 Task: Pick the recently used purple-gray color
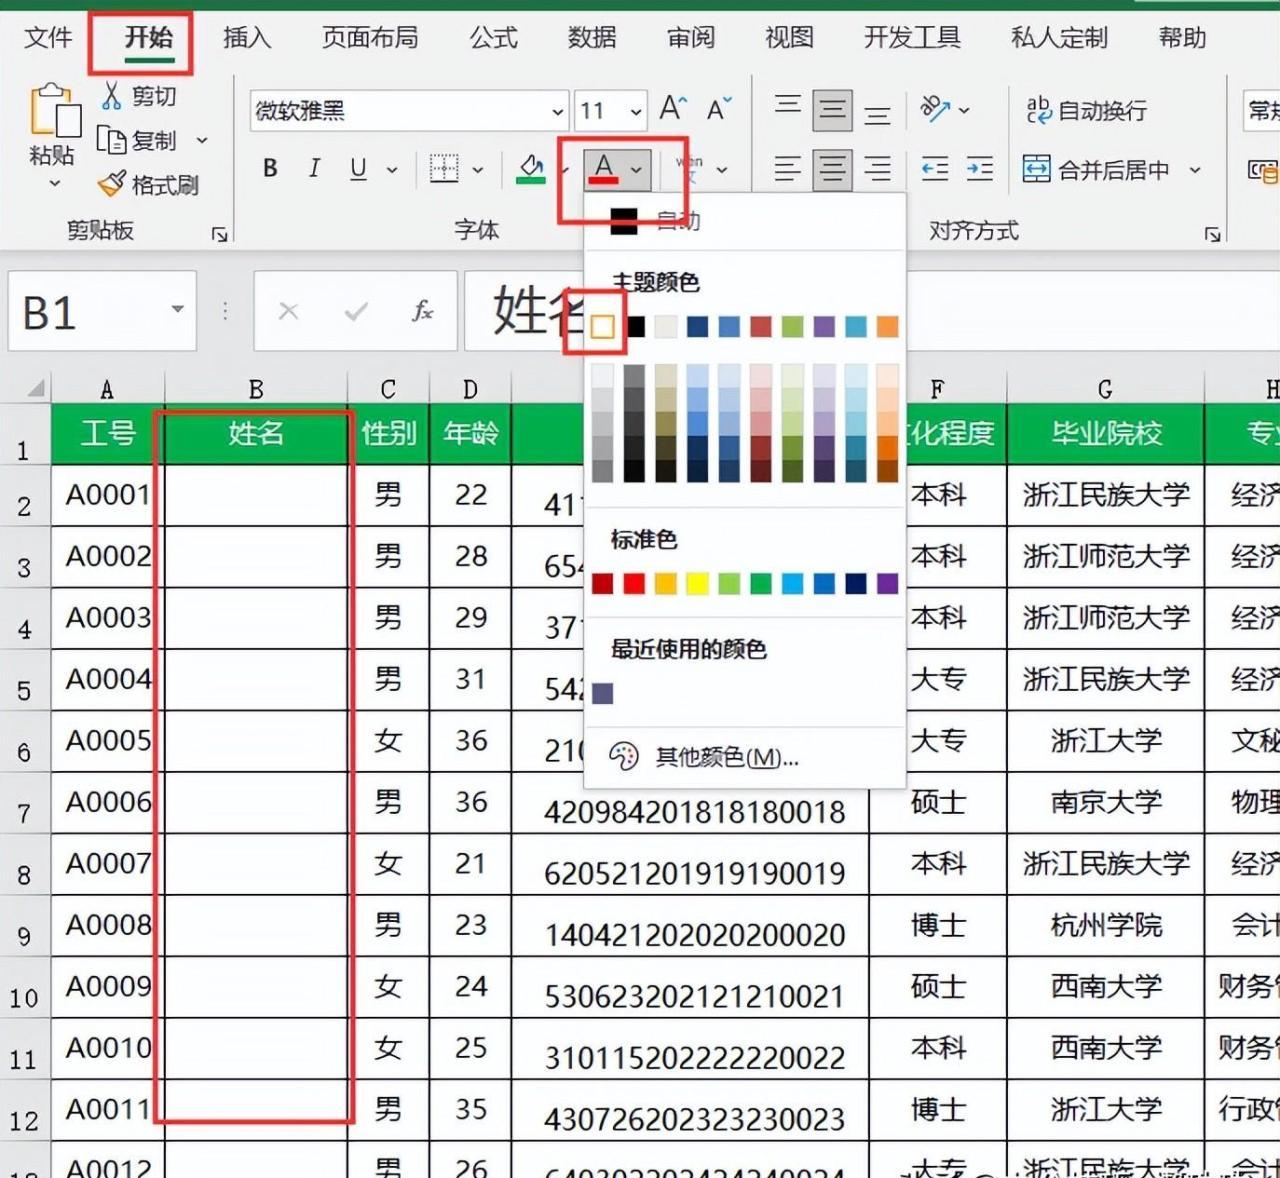click(602, 693)
